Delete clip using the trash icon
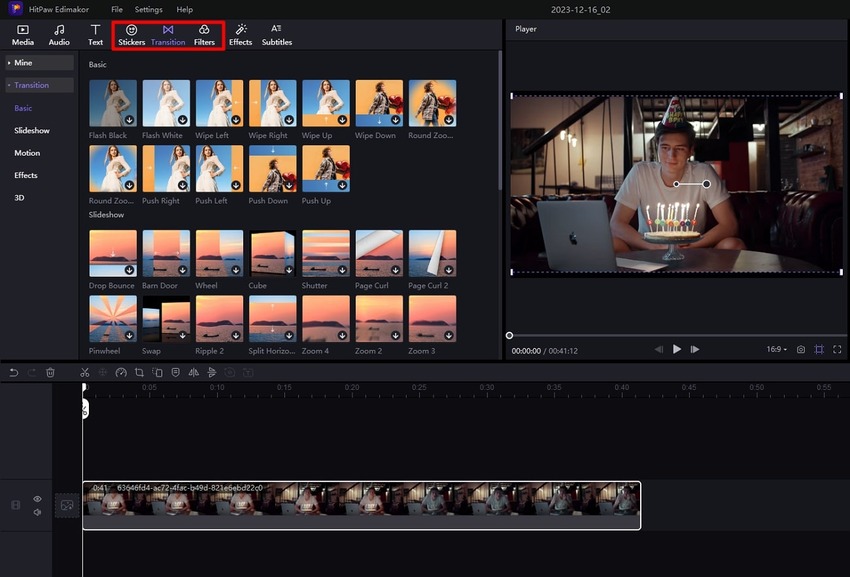 [x=50, y=371]
